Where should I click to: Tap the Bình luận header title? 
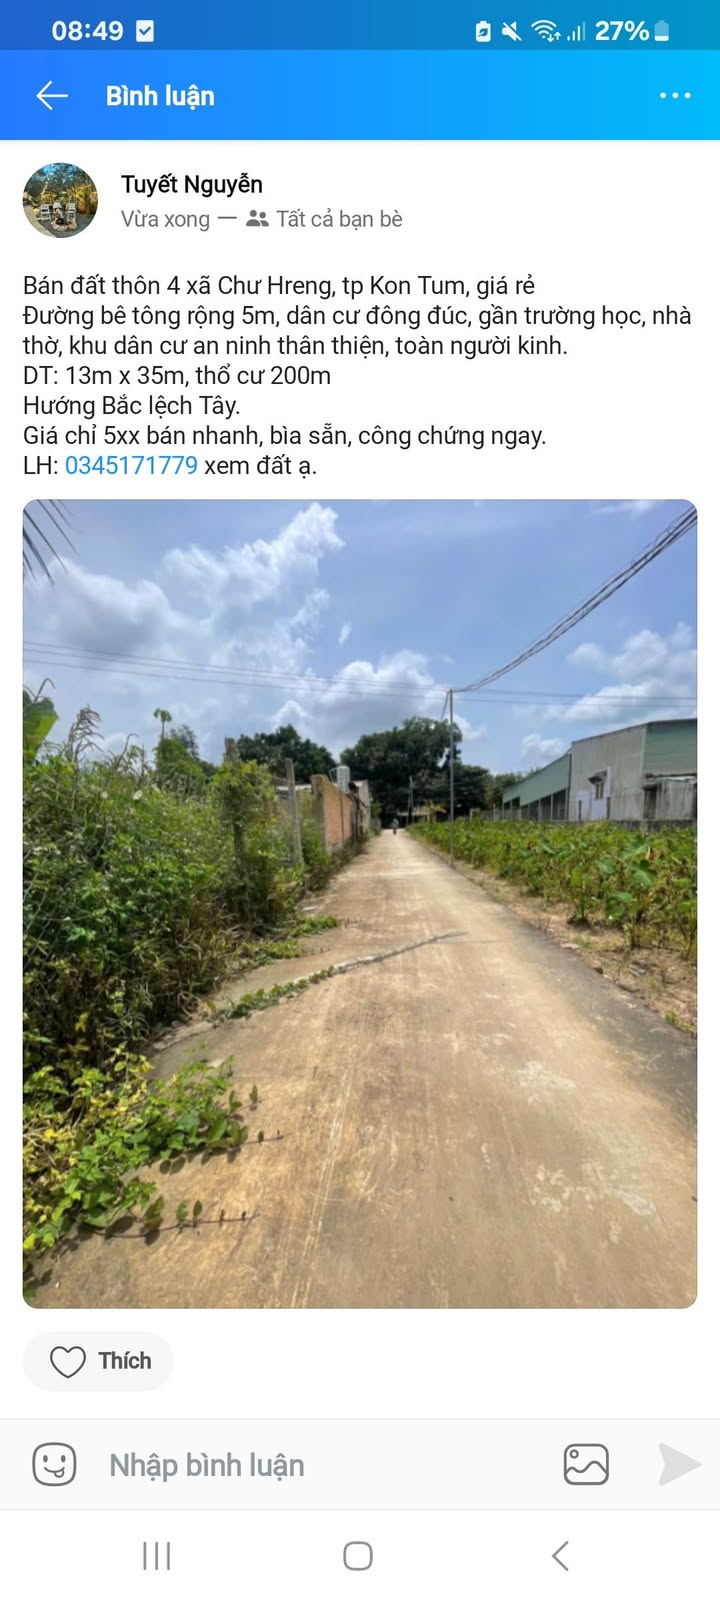point(160,96)
